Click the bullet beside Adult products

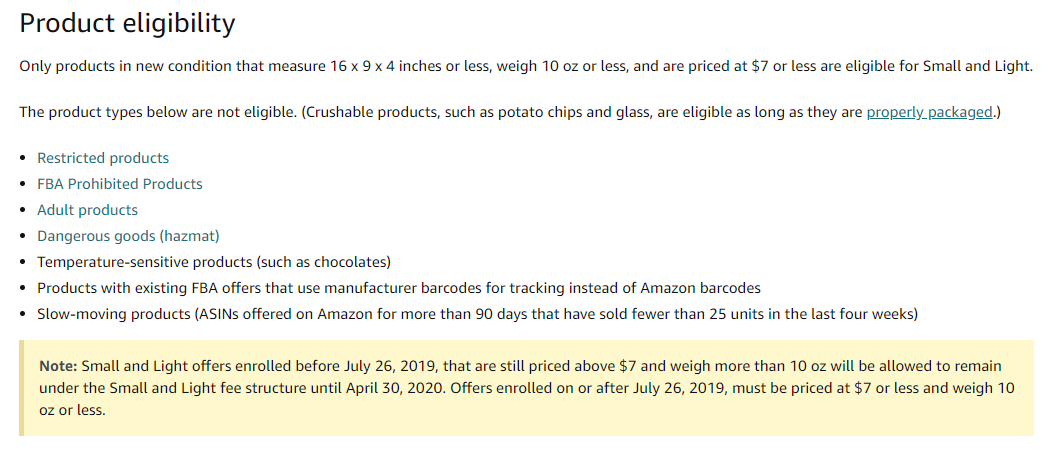pyautogui.click(x=23, y=210)
